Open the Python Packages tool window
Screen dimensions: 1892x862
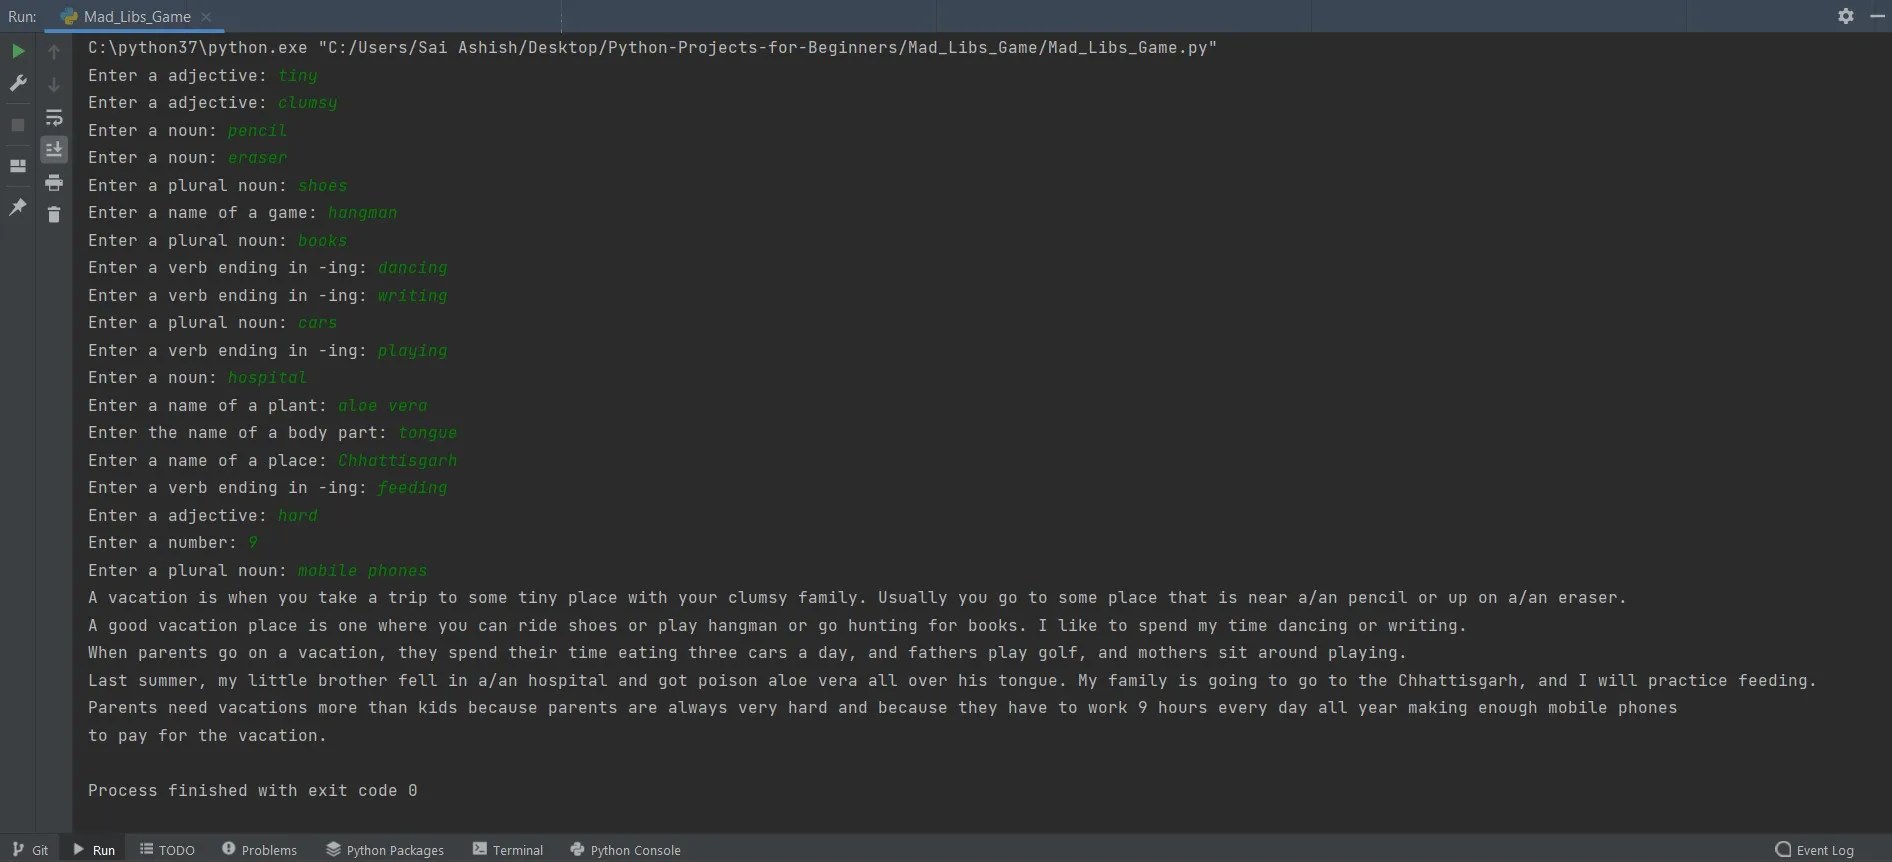pyautogui.click(x=385, y=850)
